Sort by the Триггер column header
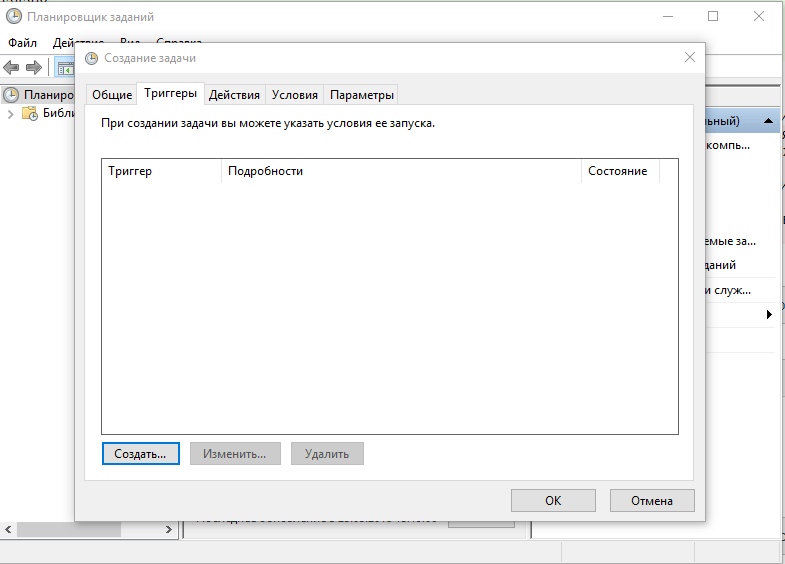The height and width of the screenshot is (564, 785). [x=161, y=171]
